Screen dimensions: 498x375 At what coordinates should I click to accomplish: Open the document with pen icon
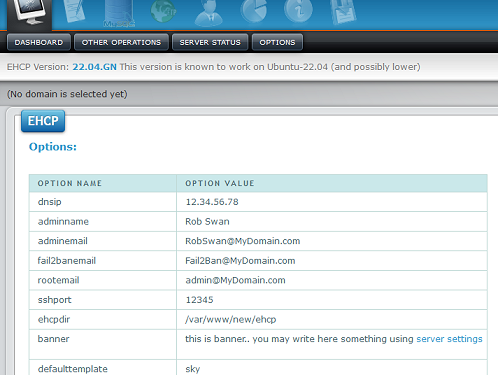75,11
